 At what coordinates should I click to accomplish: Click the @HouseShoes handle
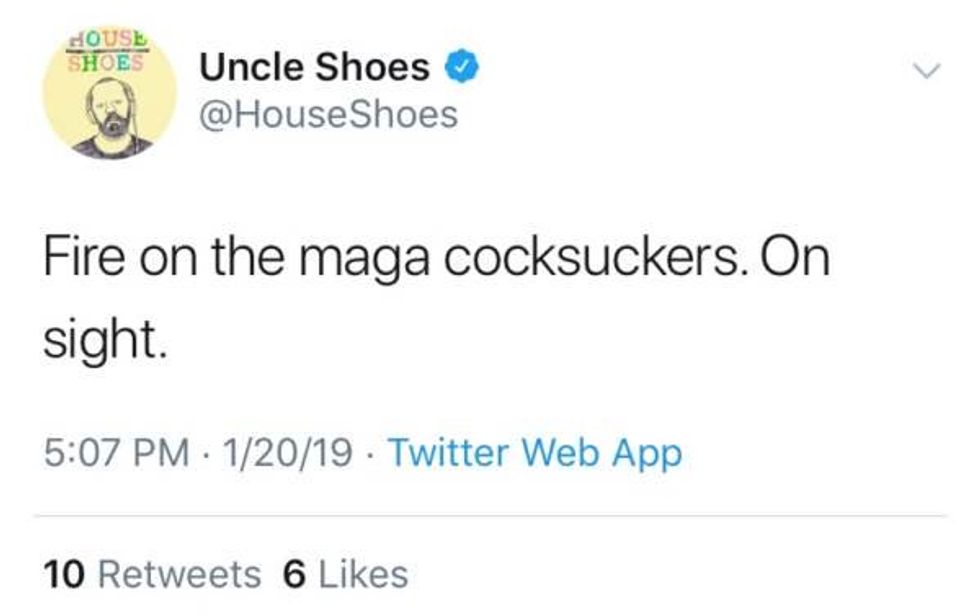coord(329,115)
